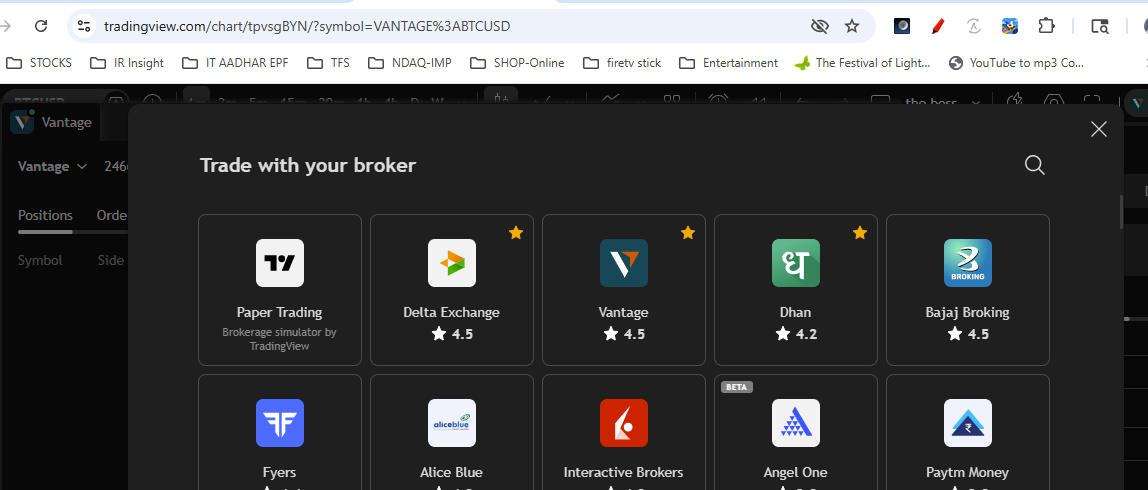Open the tab search icon
1148x490 pixels.
(1100, 26)
